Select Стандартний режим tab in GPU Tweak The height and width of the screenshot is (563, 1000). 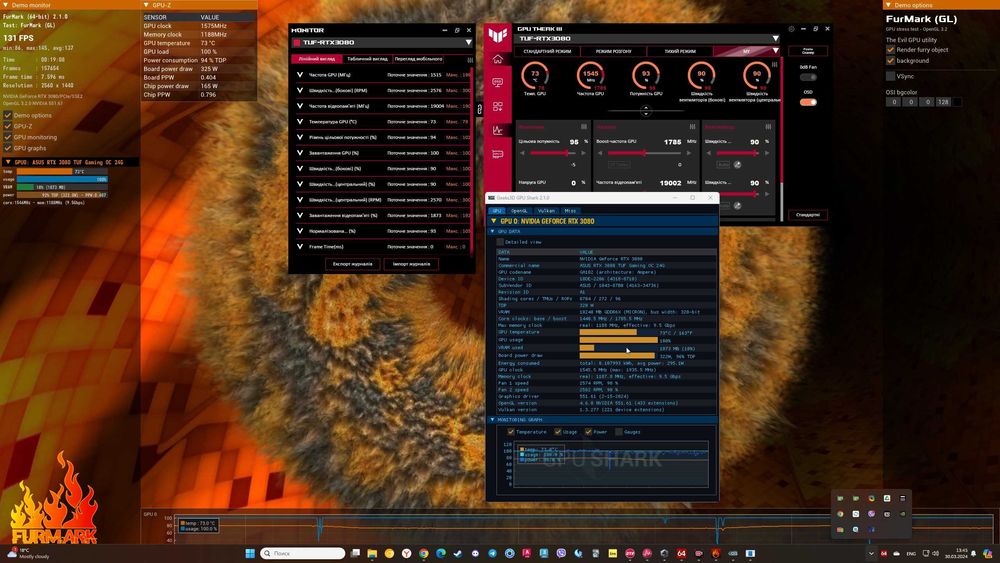pyautogui.click(x=547, y=51)
